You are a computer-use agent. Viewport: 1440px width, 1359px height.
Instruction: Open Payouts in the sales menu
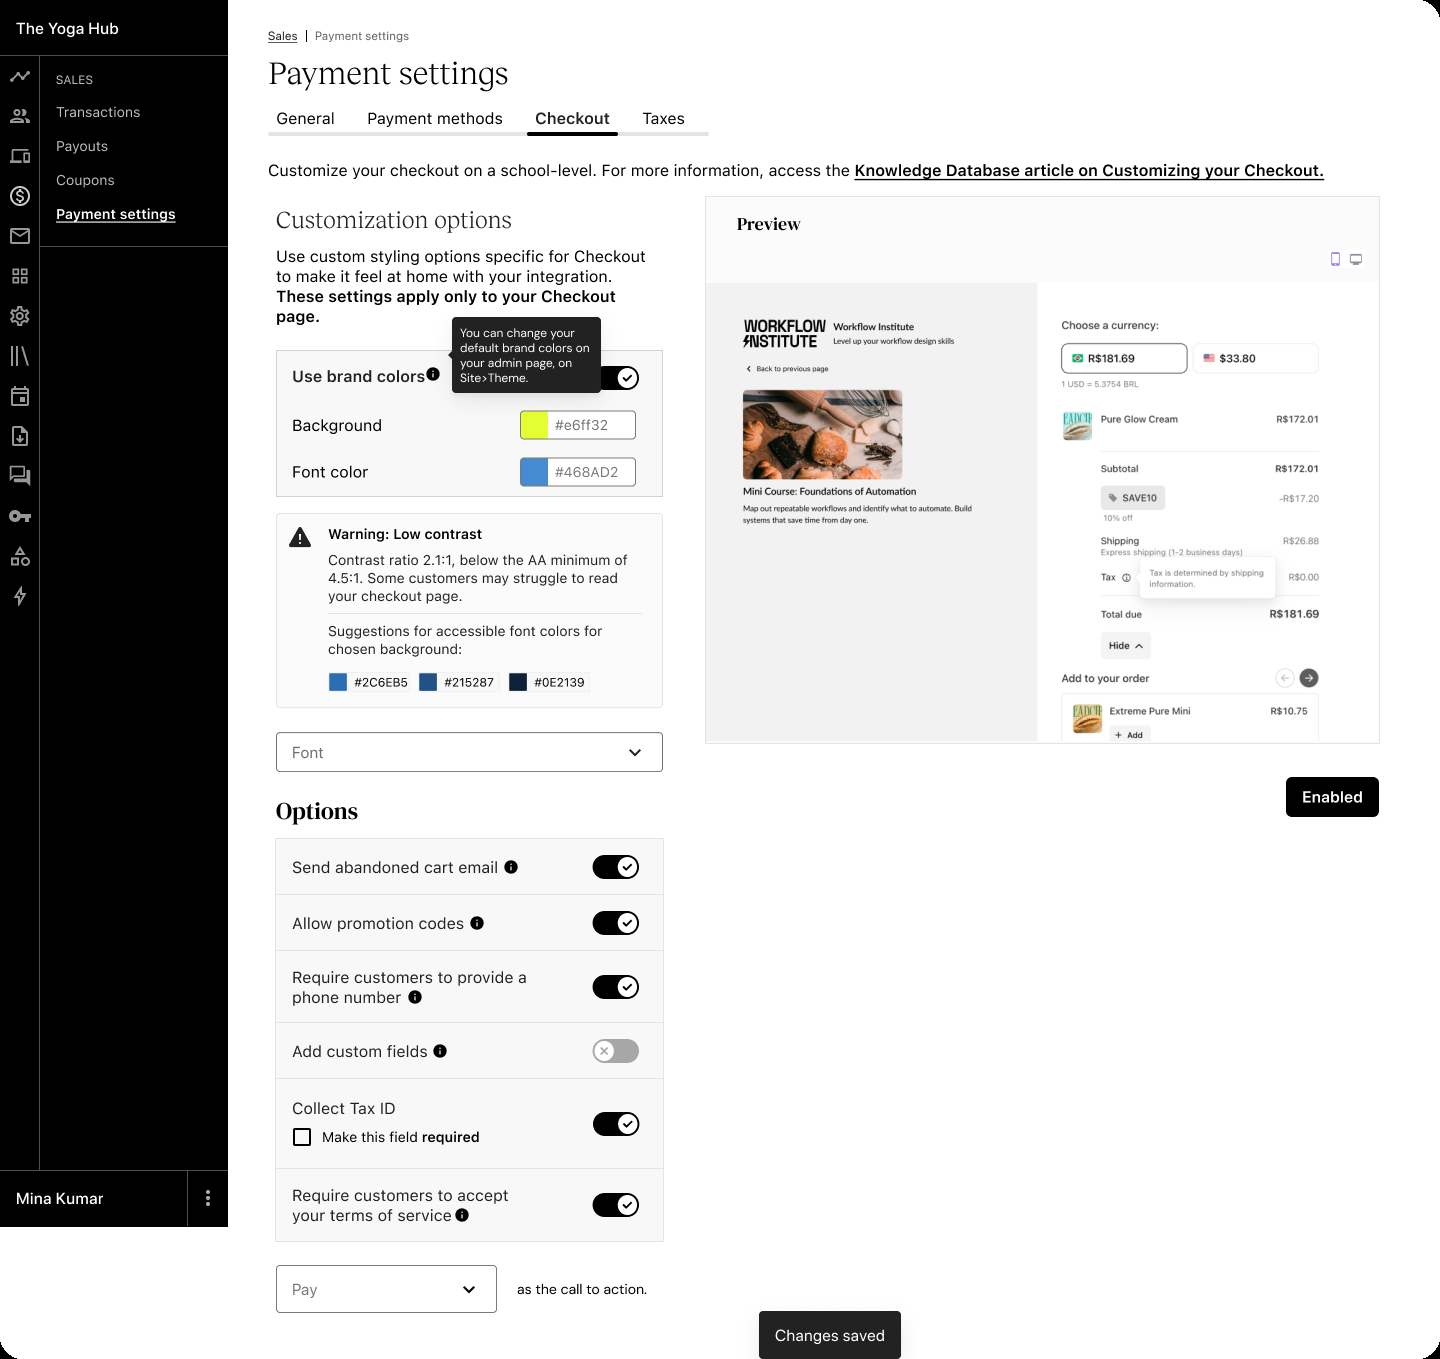click(82, 146)
